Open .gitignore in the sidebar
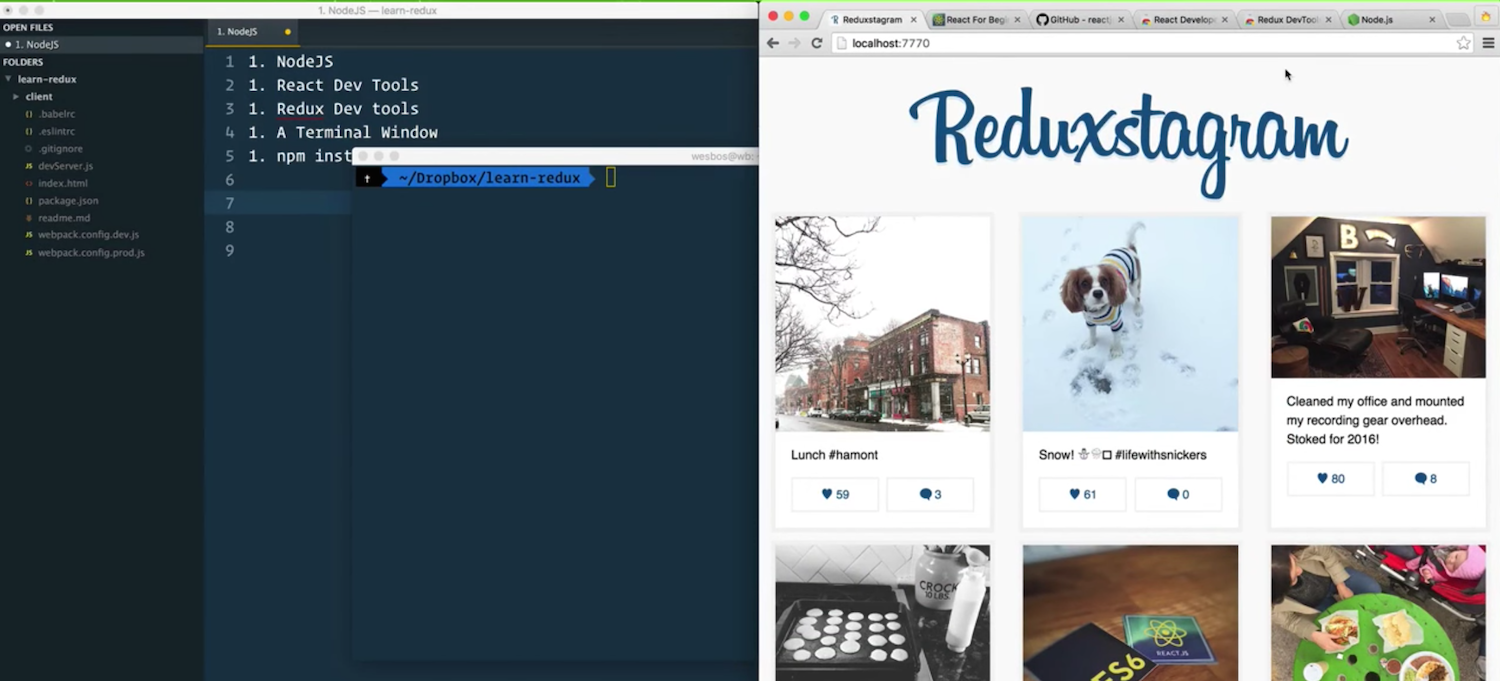Viewport: 1500px width, 681px height. 60,149
